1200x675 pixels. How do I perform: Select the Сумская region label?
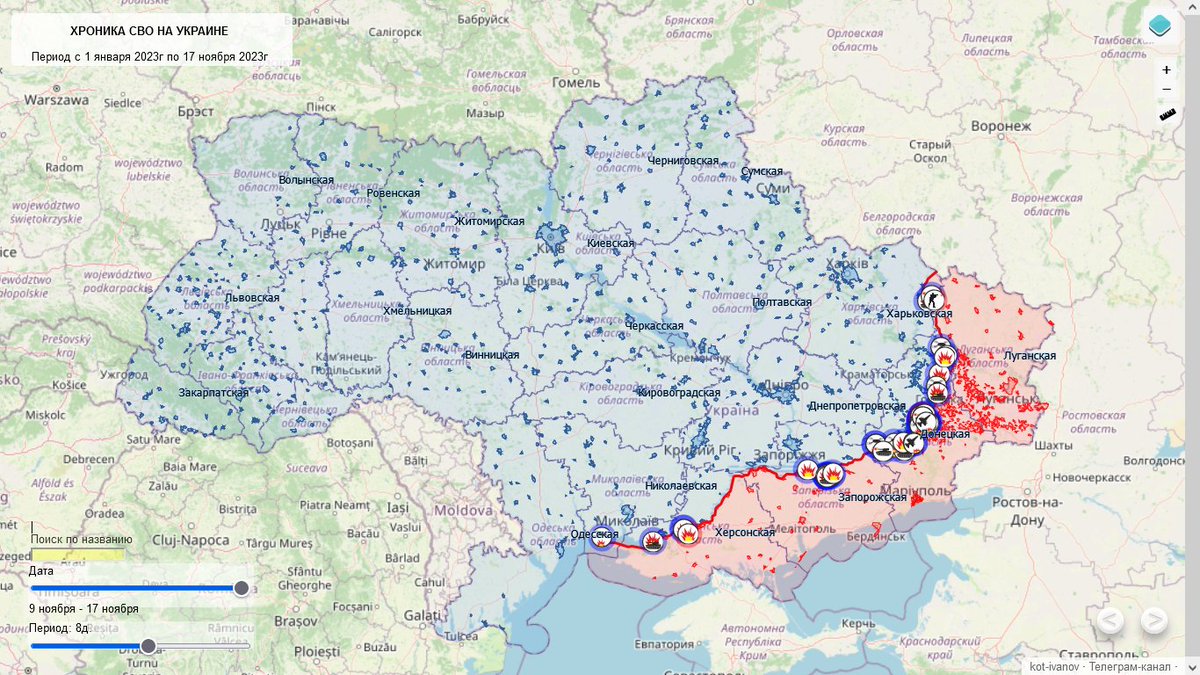tap(762, 172)
